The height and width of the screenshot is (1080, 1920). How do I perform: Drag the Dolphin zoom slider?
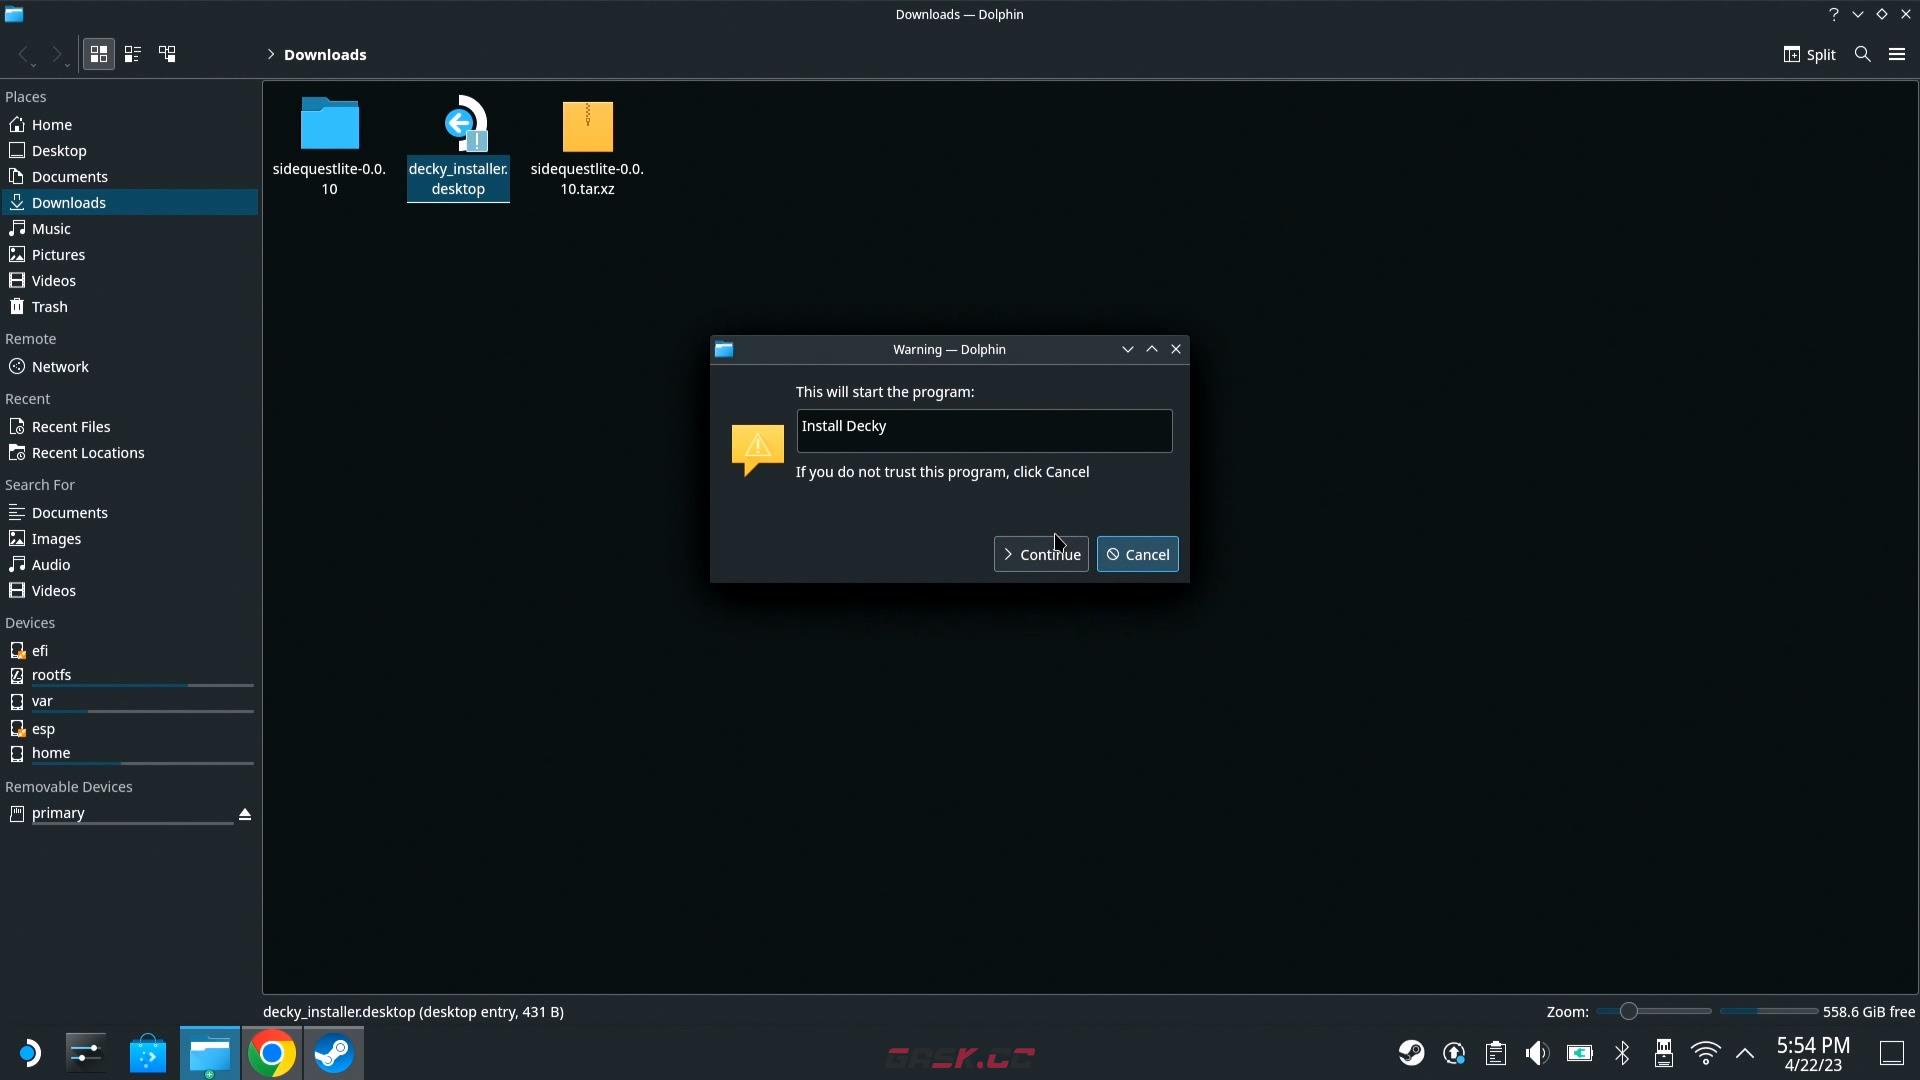point(1626,1011)
